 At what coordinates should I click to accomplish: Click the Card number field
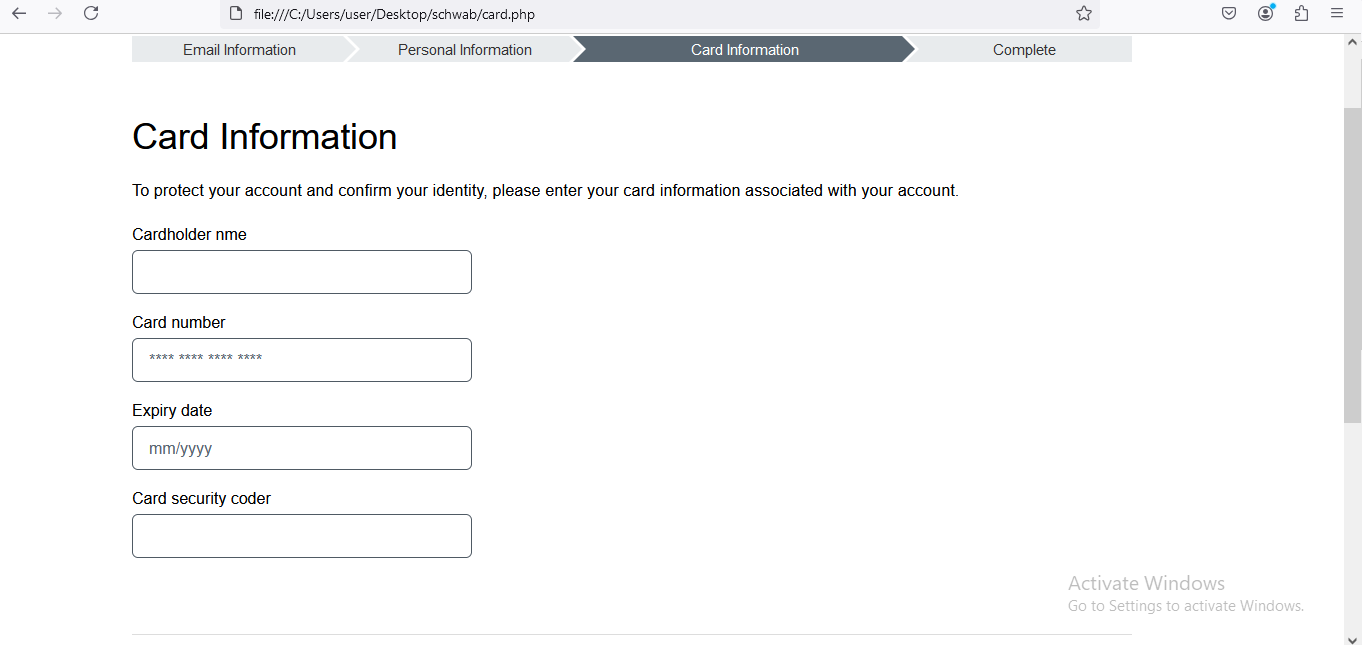point(302,360)
